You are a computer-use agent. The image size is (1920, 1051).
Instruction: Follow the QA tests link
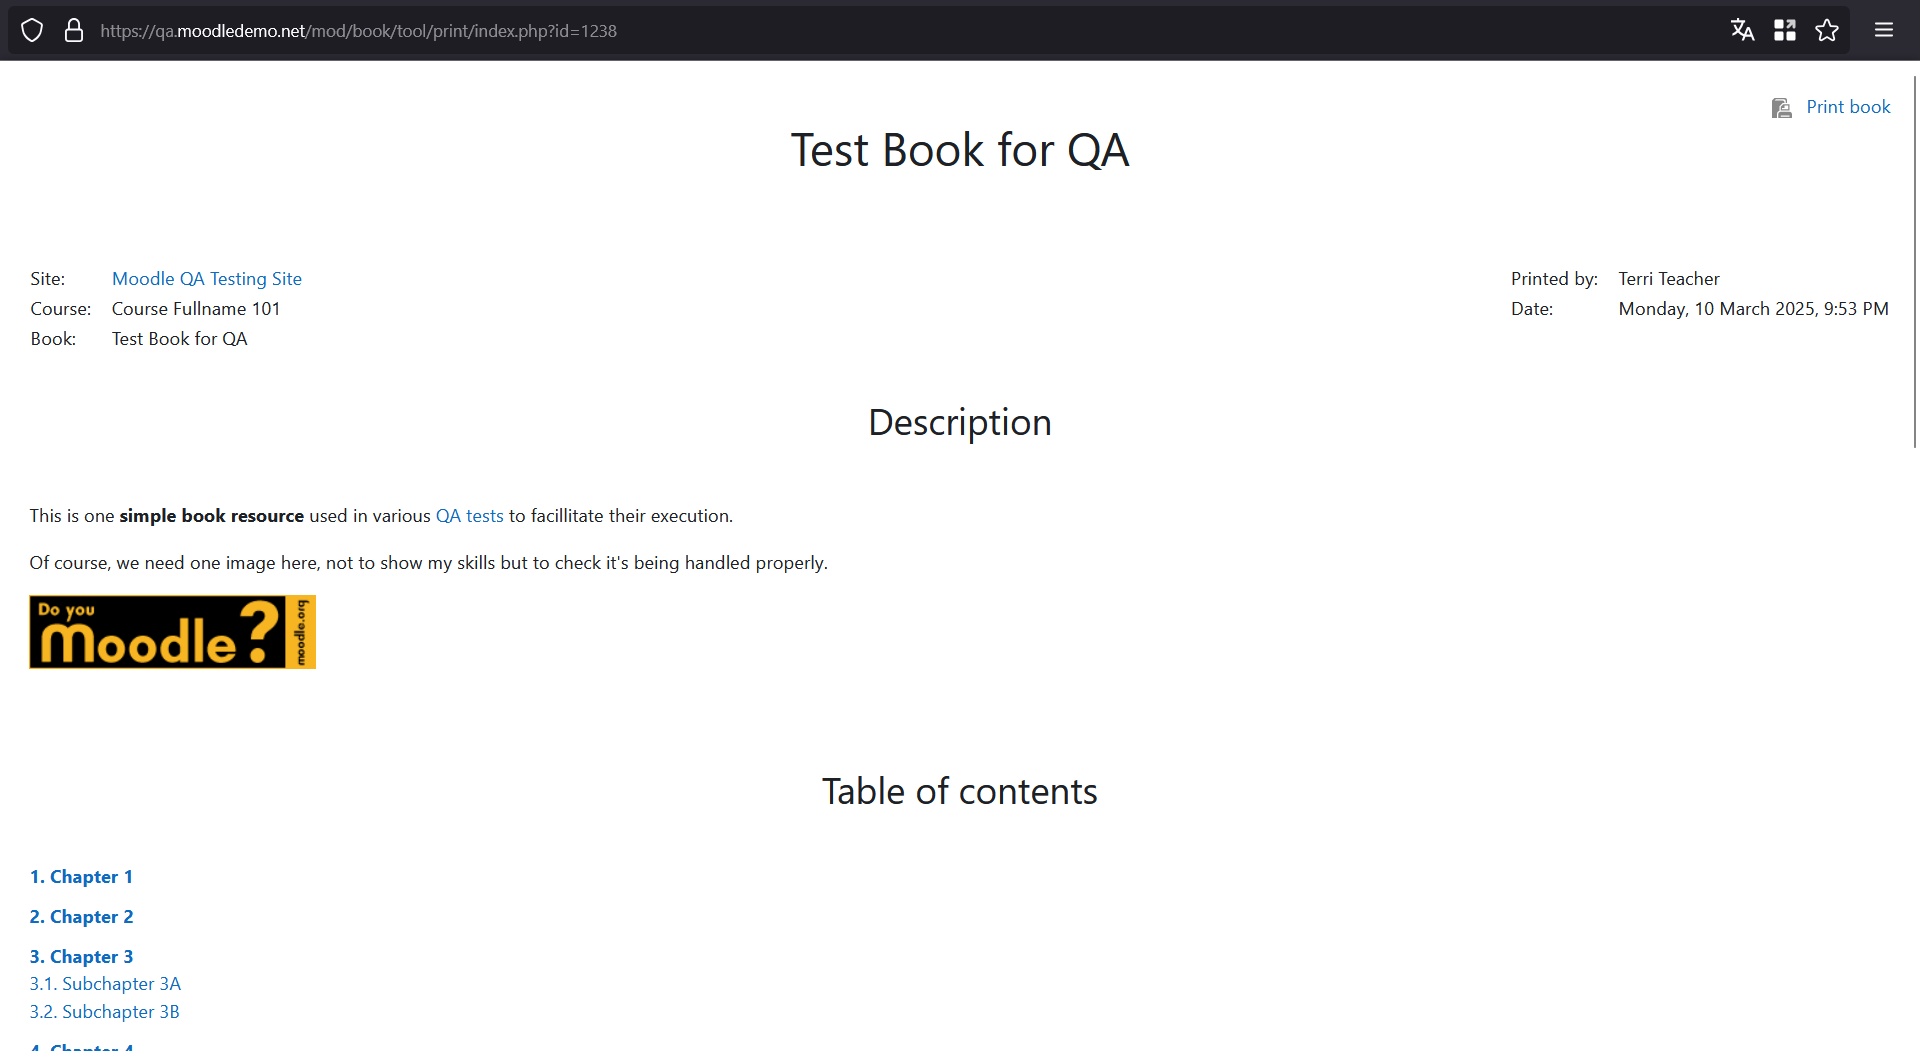click(x=470, y=516)
